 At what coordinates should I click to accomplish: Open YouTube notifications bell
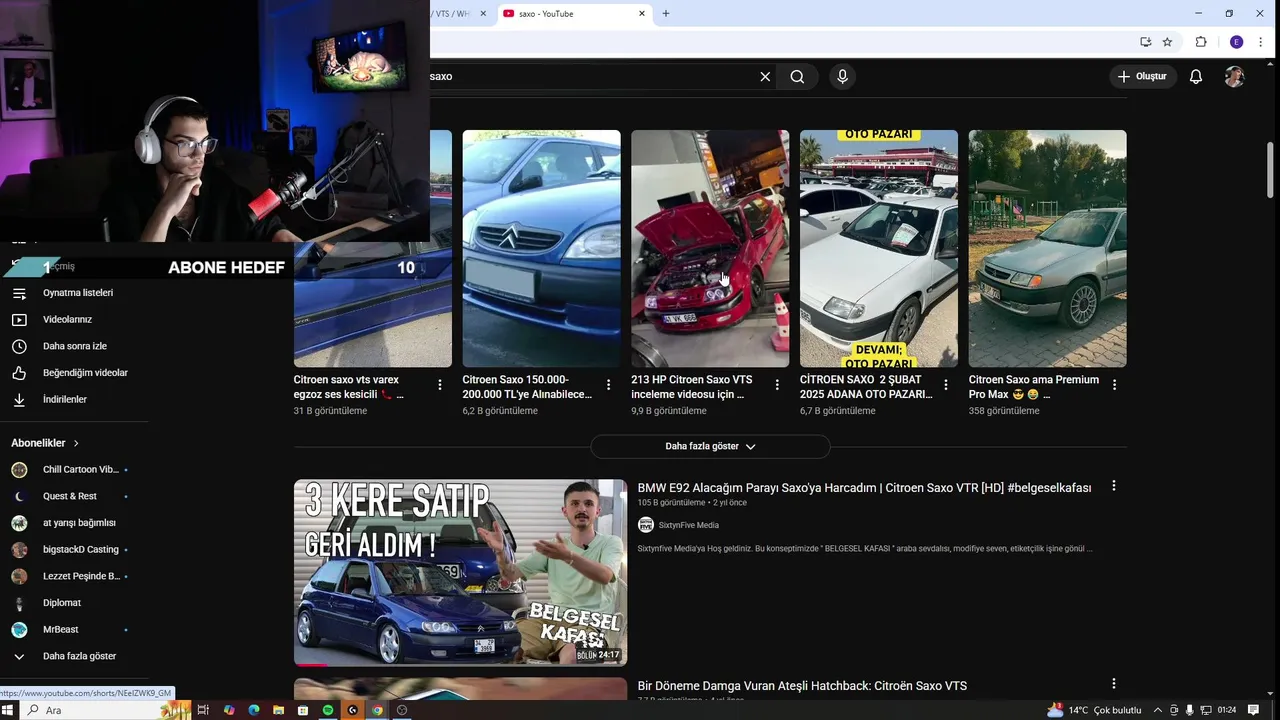coord(1195,76)
